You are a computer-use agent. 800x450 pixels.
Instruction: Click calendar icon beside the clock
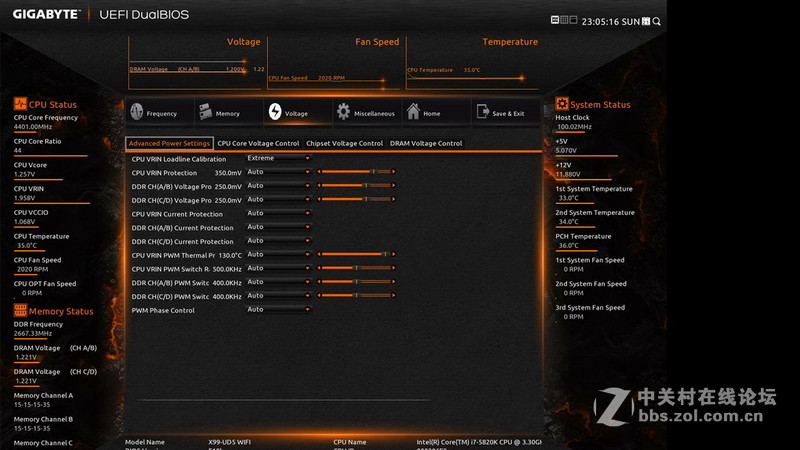click(x=646, y=21)
